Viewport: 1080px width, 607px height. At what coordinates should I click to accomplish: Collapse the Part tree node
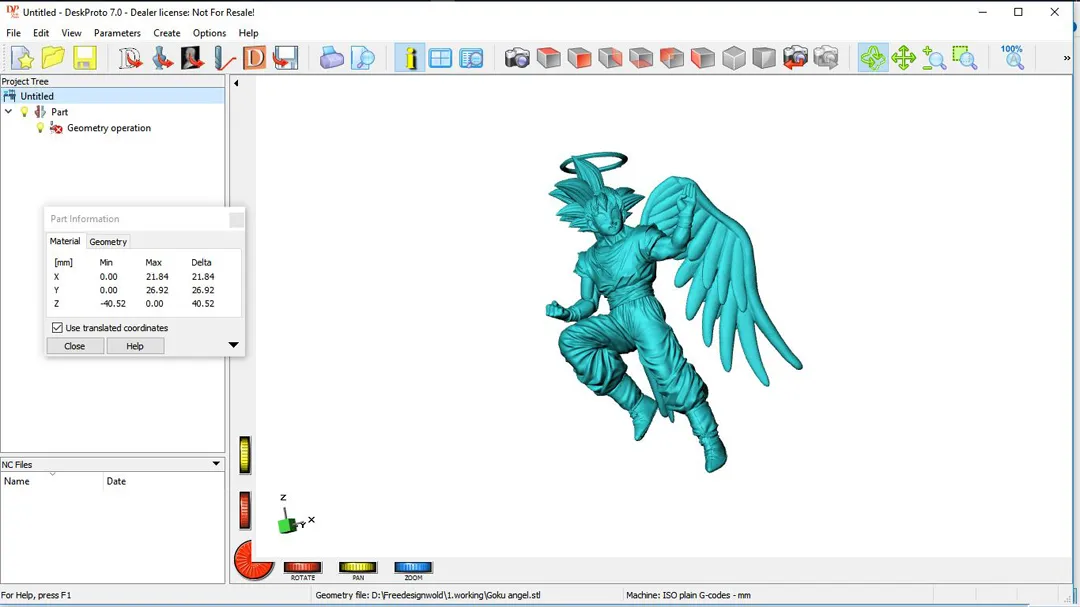click(9, 112)
